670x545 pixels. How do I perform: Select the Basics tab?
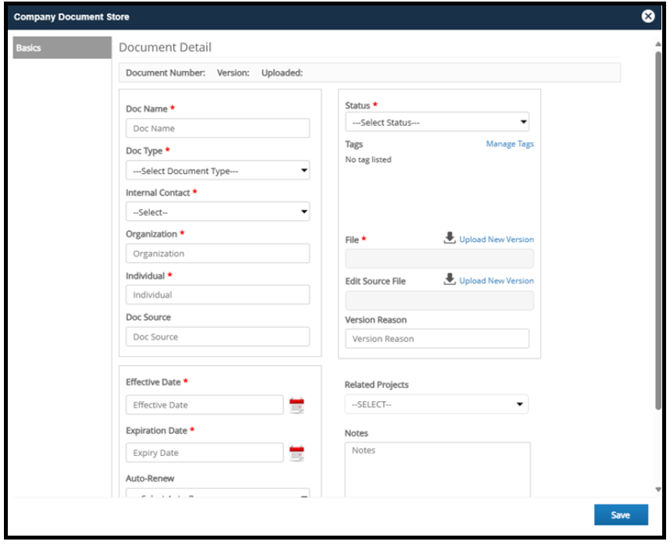coord(62,47)
